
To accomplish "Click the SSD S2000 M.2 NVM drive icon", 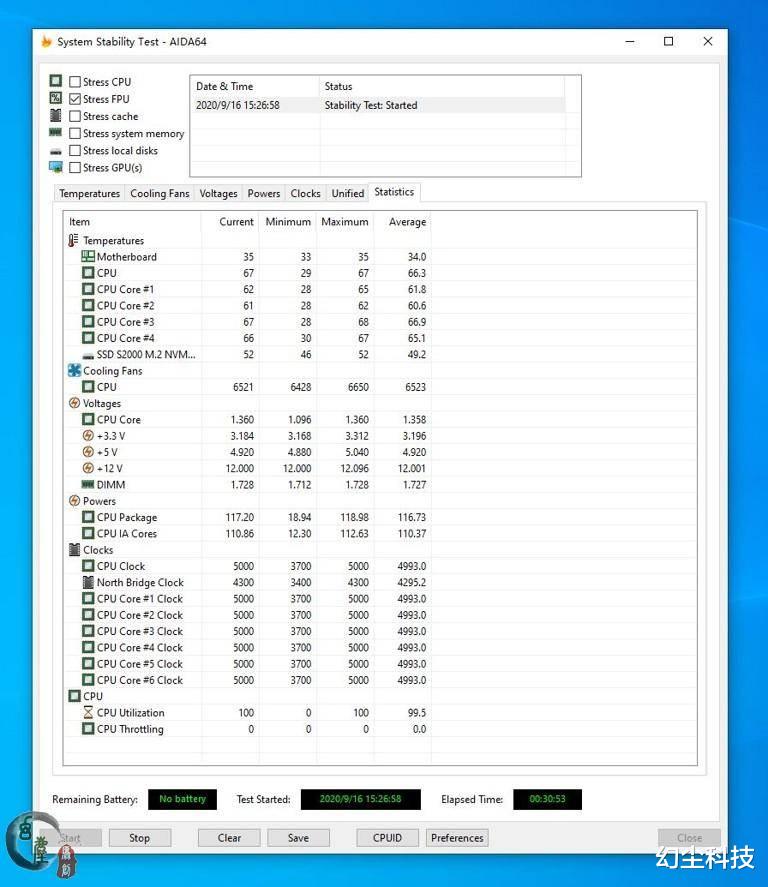I will (88, 356).
